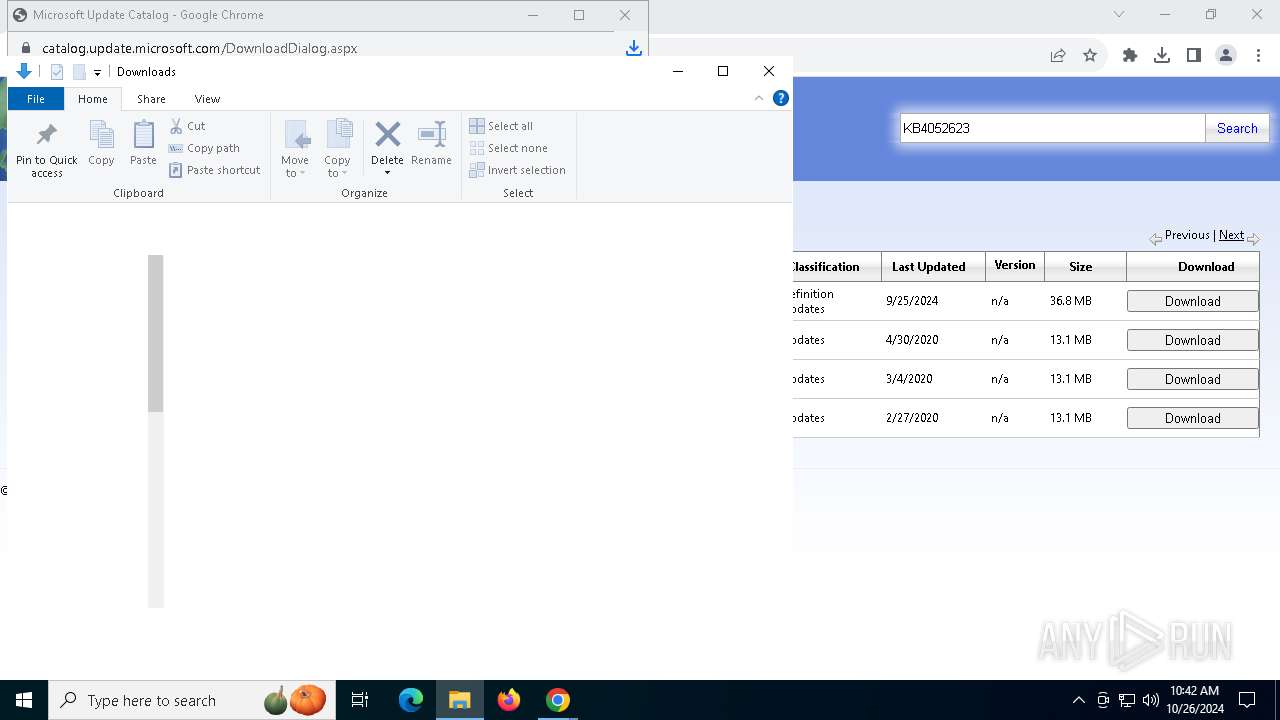Screen dimensions: 1280x720
Task: Click blue Downloads arrow in Explorer title bar
Action: tap(24, 71)
